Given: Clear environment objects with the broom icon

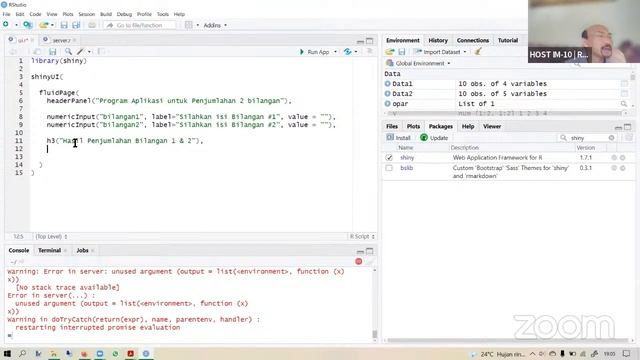Looking at the screenshot, I should (478, 51).
